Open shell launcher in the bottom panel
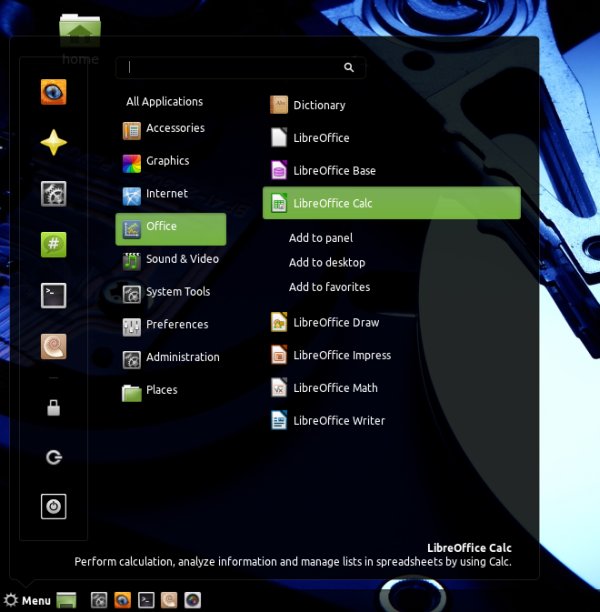The image size is (600, 612). [x=169, y=600]
